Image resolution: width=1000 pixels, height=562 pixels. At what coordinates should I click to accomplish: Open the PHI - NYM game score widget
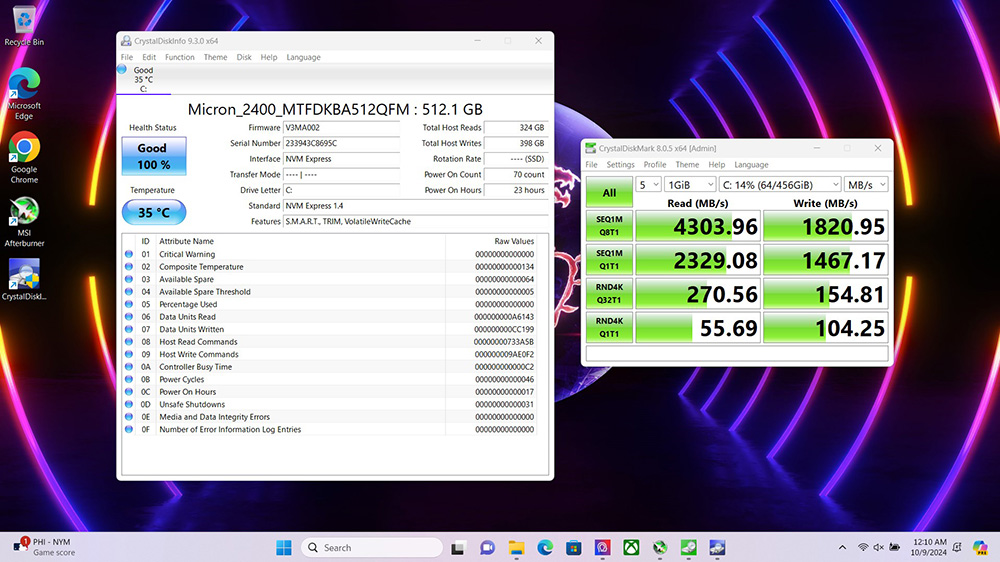coord(43,547)
